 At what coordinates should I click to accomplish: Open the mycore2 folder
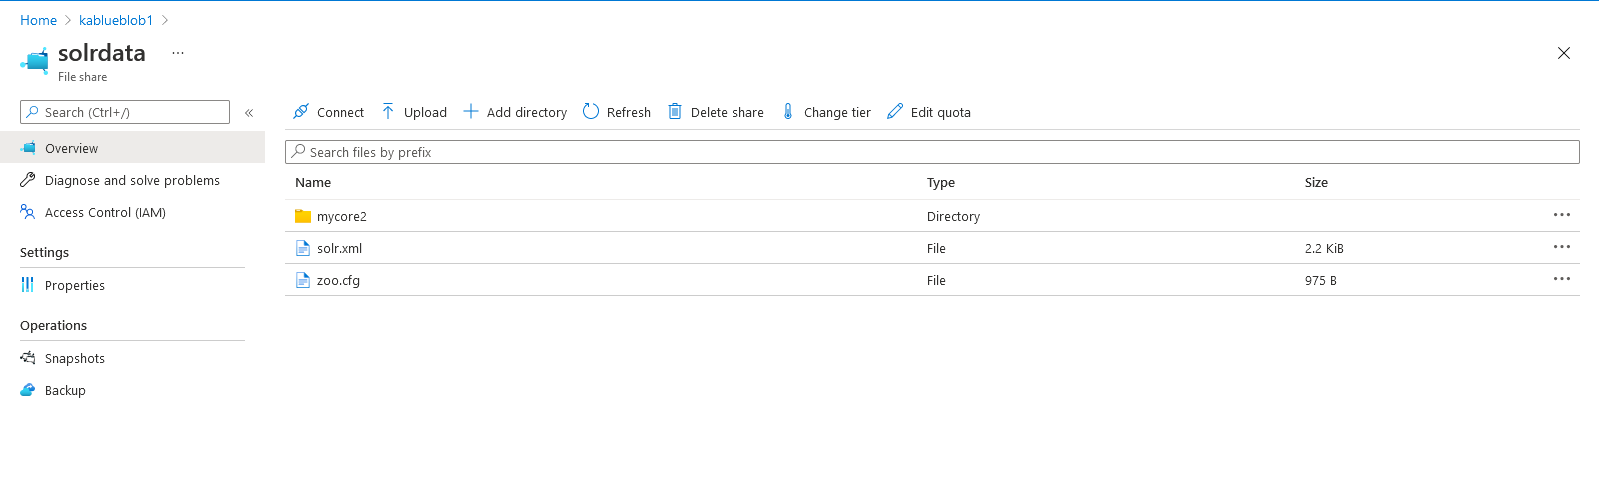tap(341, 216)
